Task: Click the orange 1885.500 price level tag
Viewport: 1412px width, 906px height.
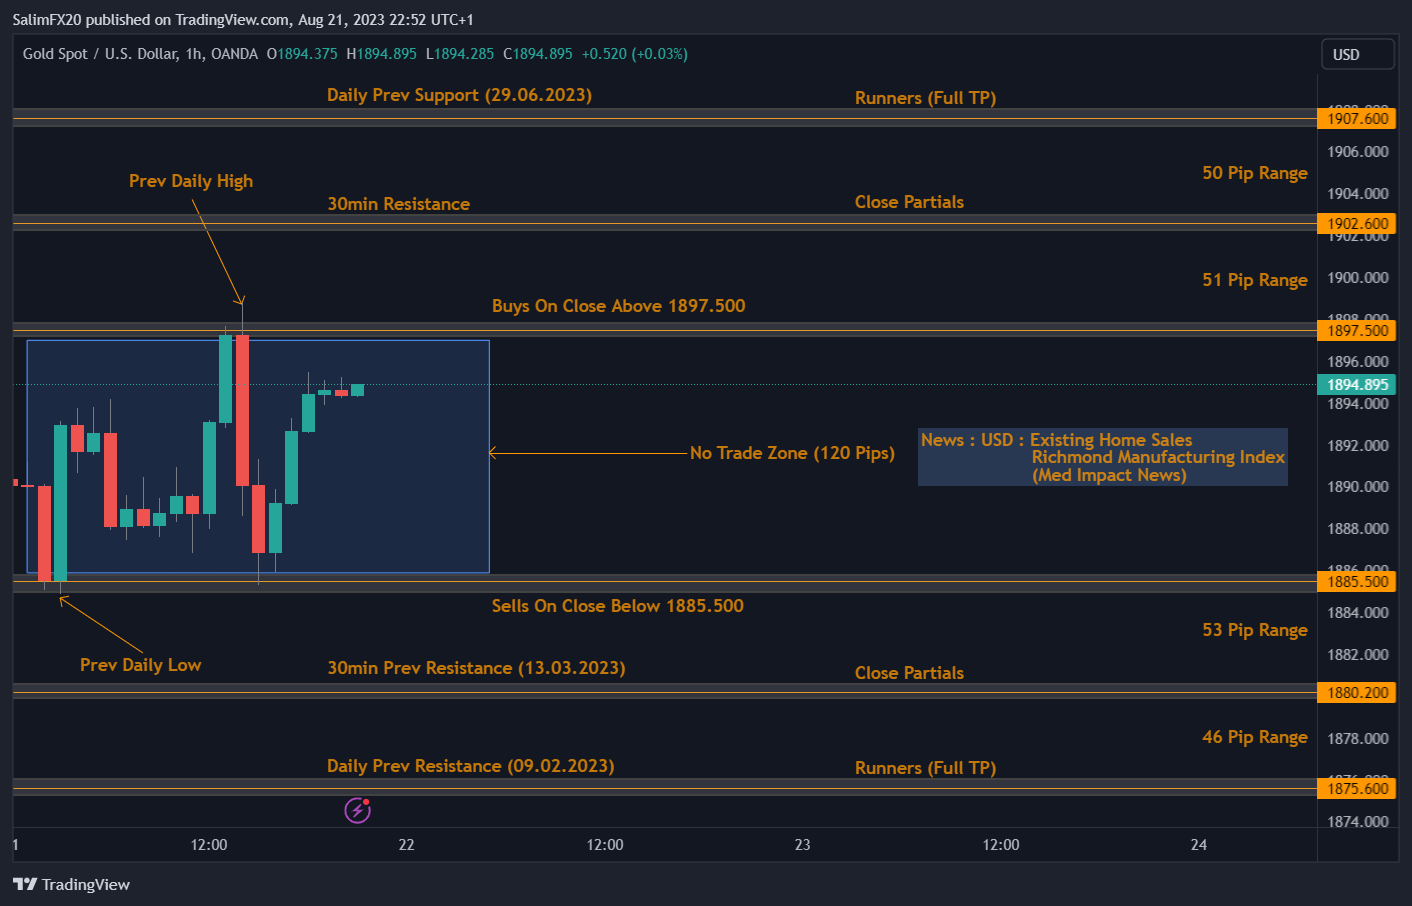Action: [x=1356, y=580]
